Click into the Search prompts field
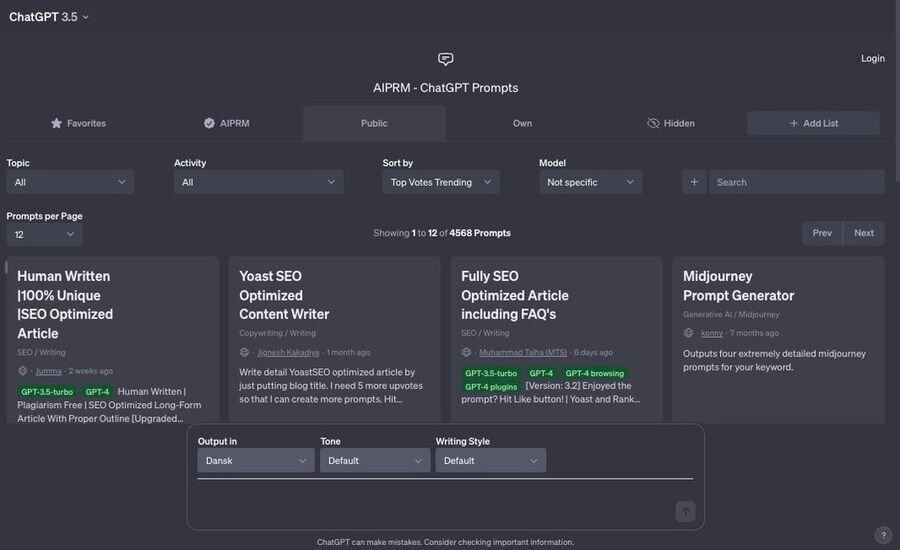The height and width of the screenshot is (550, 900). (796, 182)
